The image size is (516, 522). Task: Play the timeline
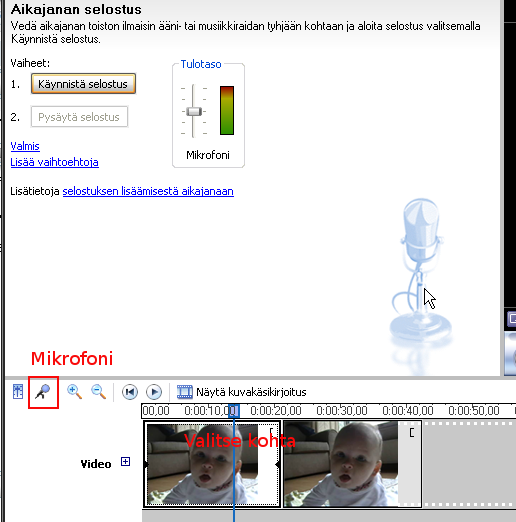tap(154, 392)
